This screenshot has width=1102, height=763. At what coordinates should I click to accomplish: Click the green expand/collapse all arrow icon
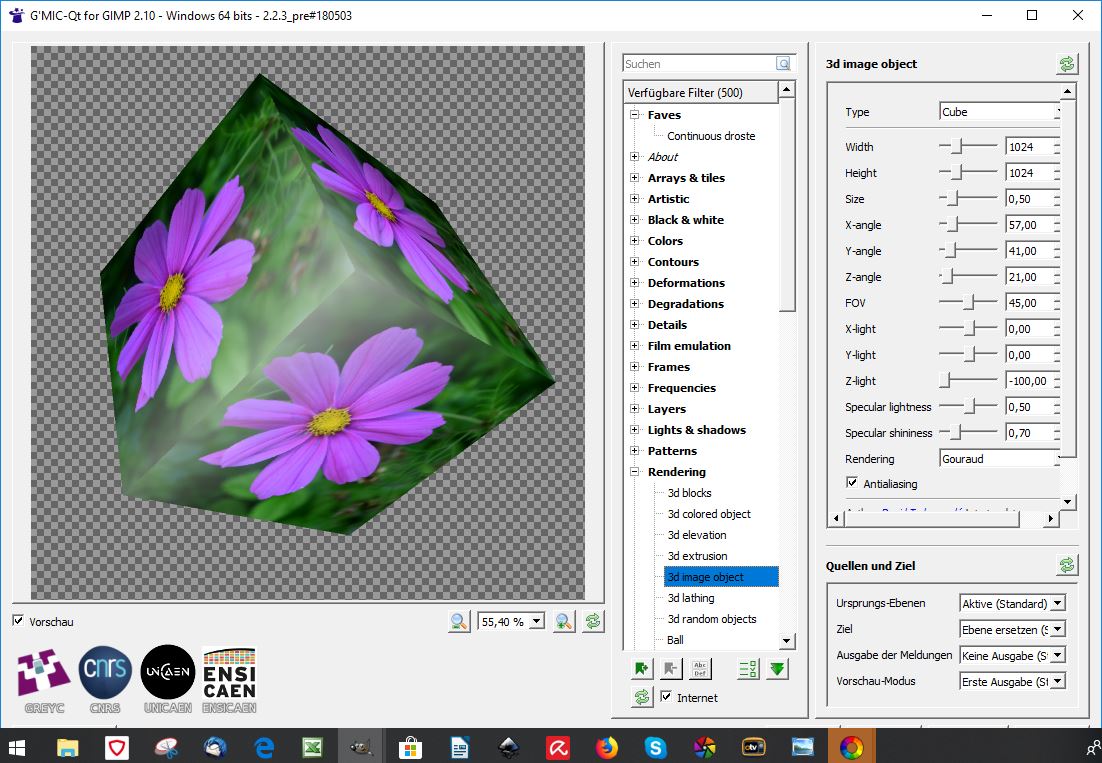(777, 670)
